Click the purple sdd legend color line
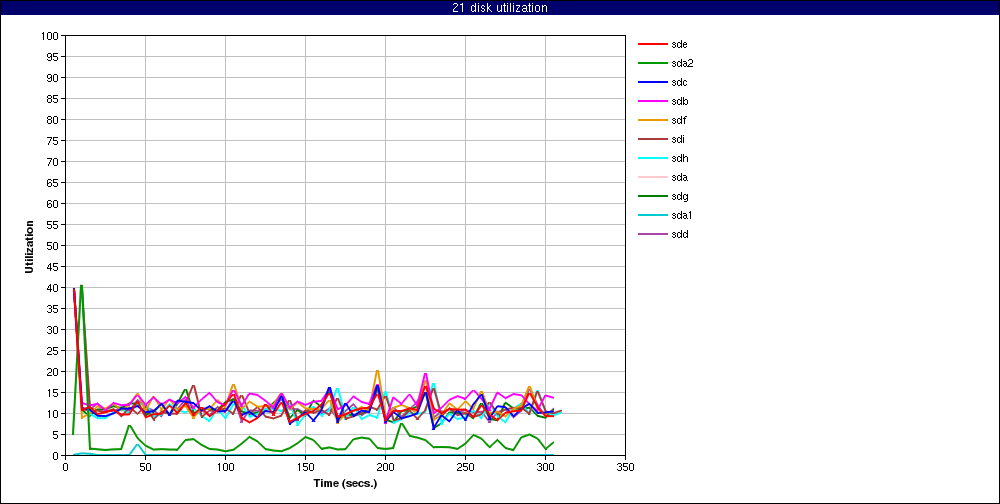Screen dimensions: 1000x504 click(x=652, y=234)
